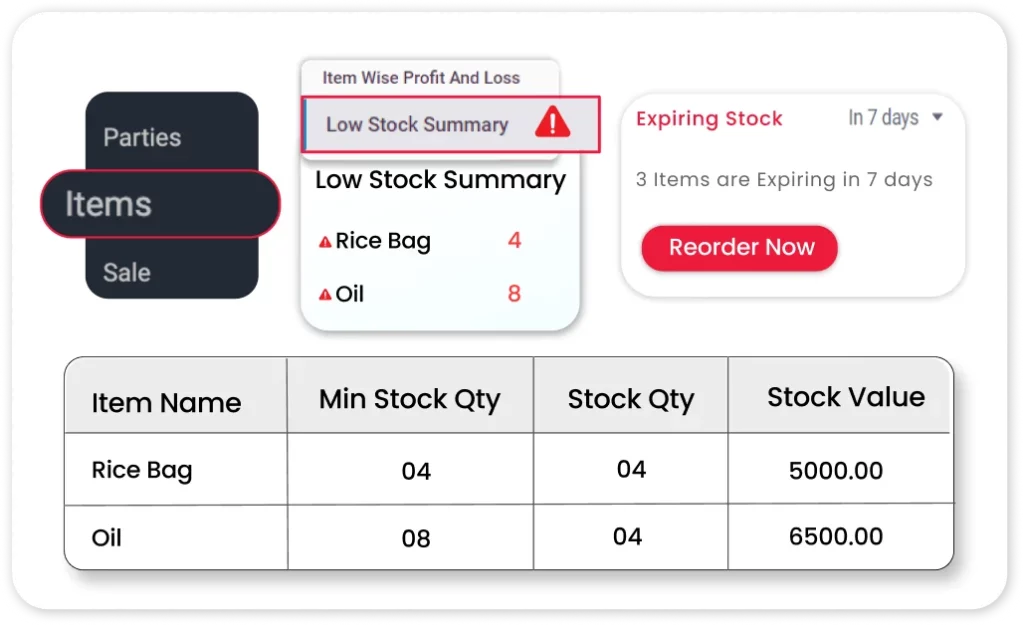Click the Min Stock Qty column header
This screenshot has width=1024, height=626.
pyautogui.click(x=409, y=400)
